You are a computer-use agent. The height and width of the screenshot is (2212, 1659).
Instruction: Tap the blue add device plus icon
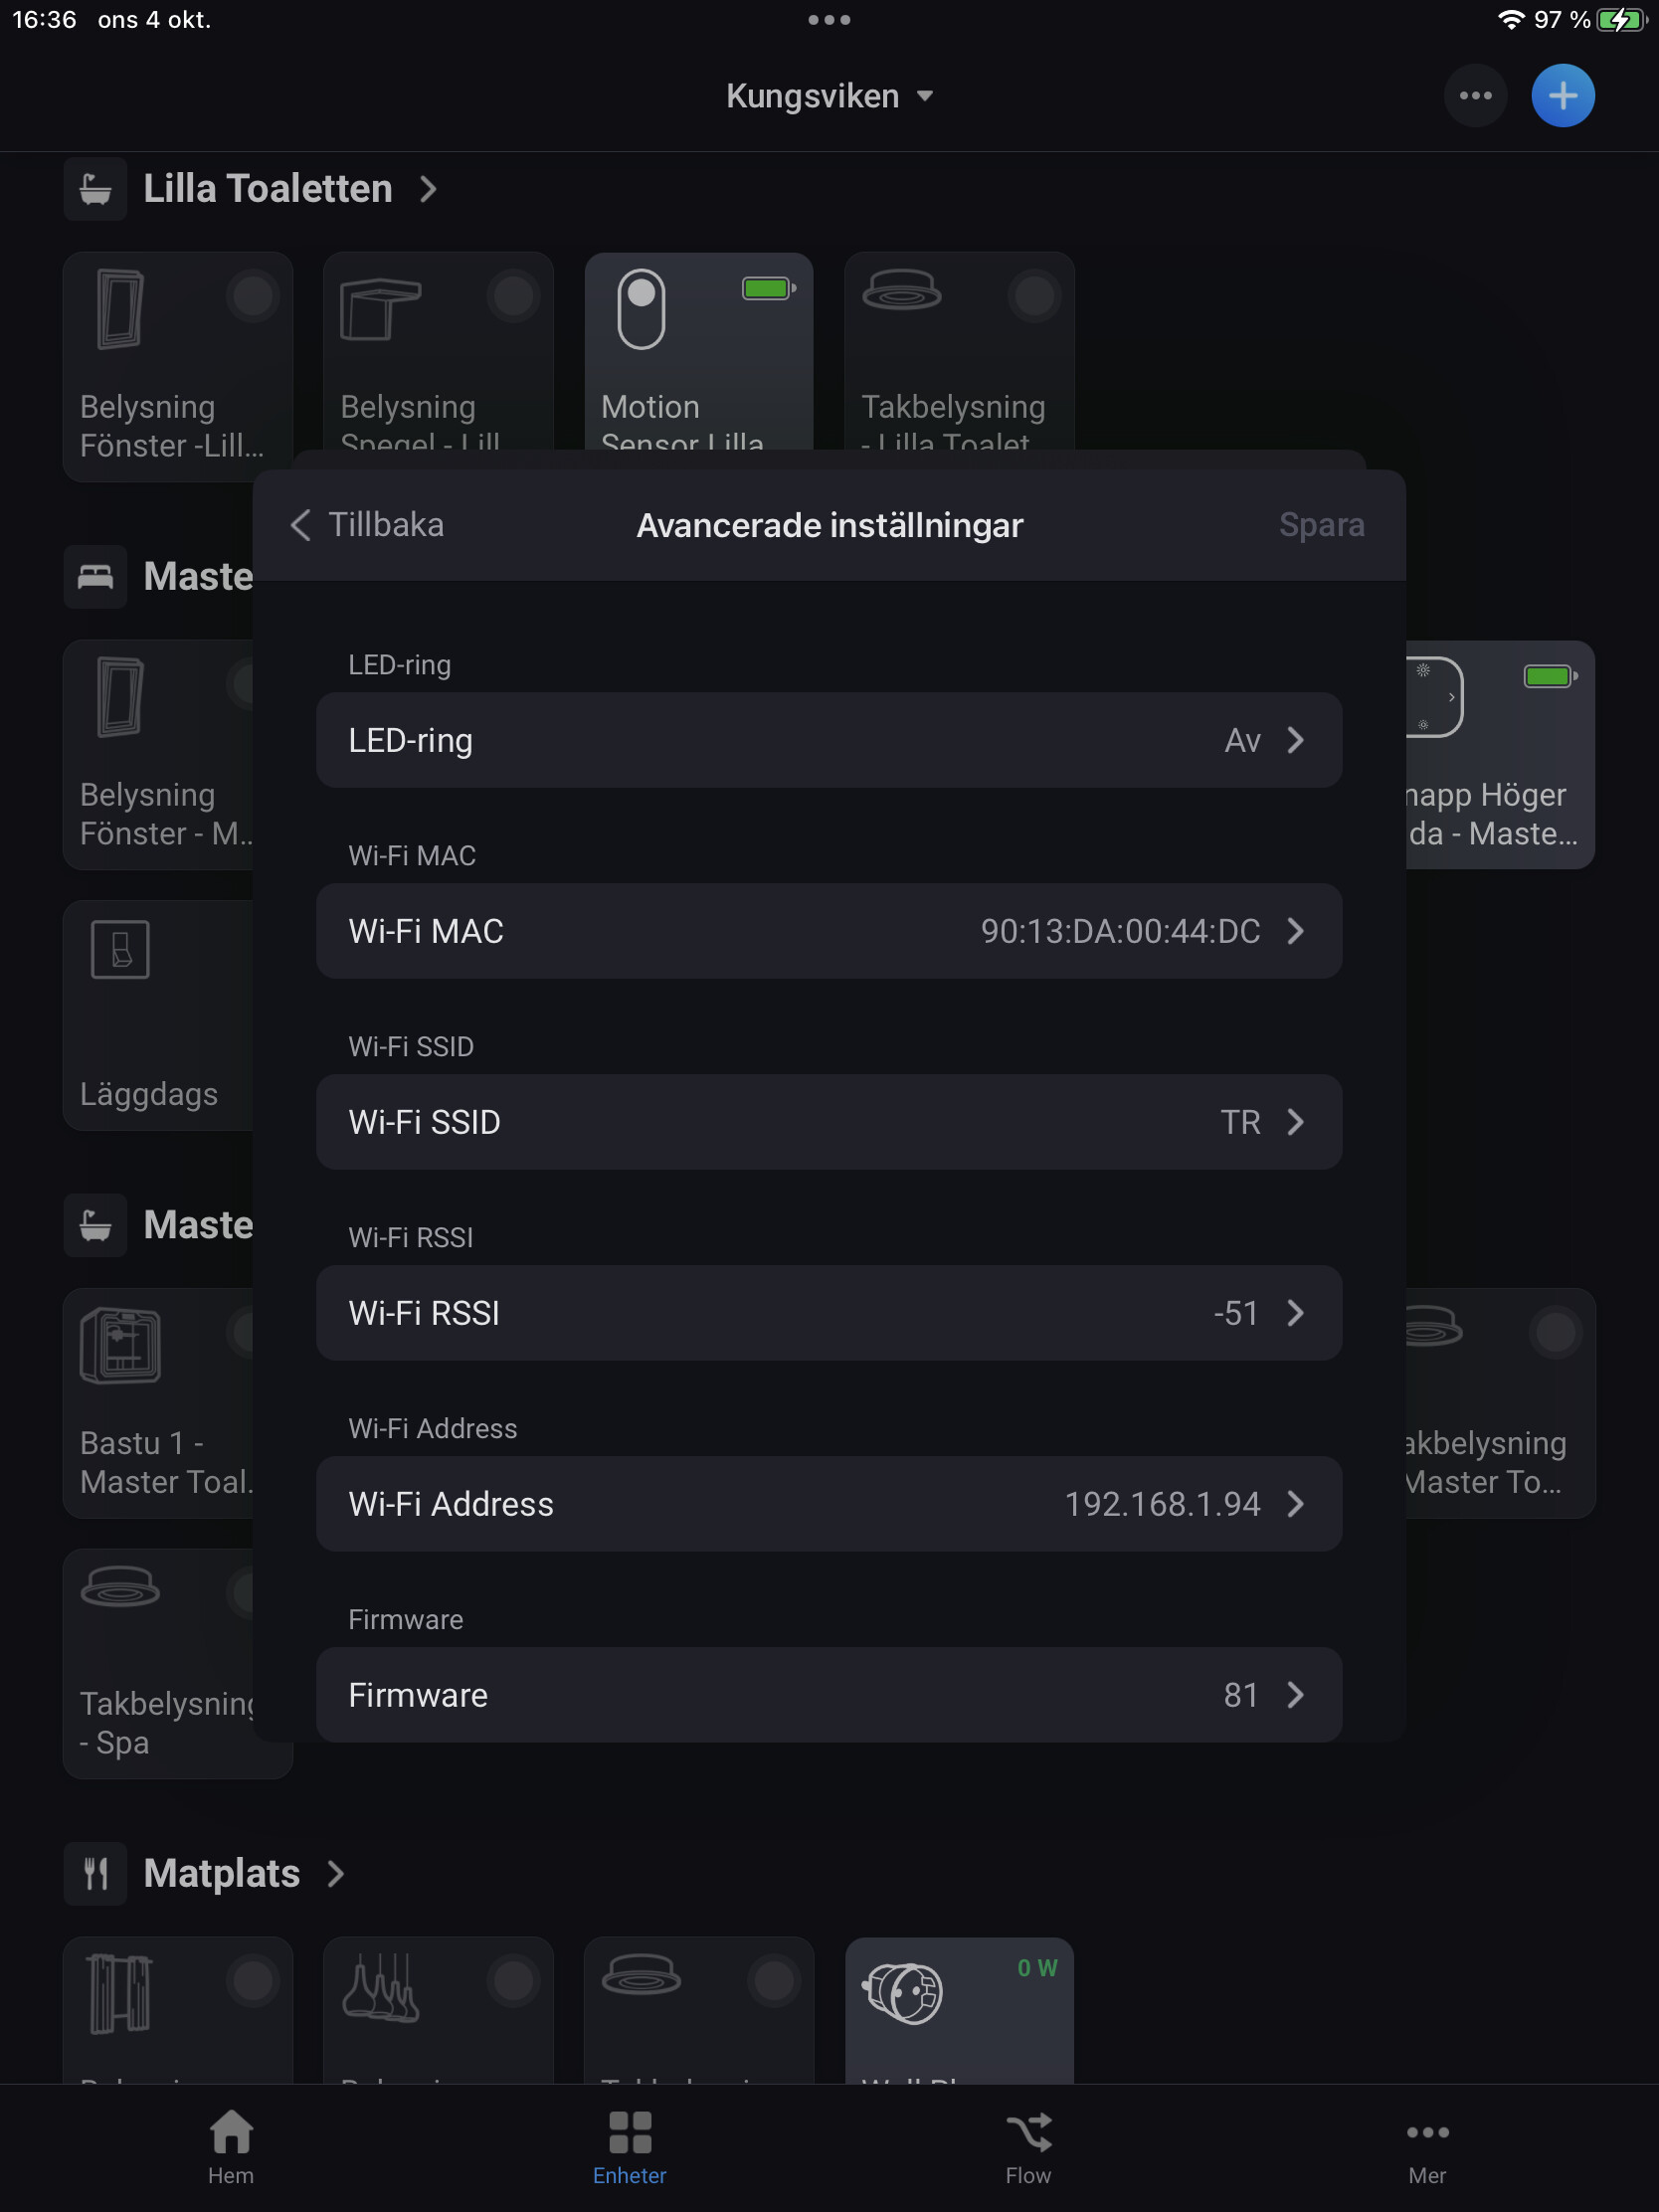(x=1562, y=96)
